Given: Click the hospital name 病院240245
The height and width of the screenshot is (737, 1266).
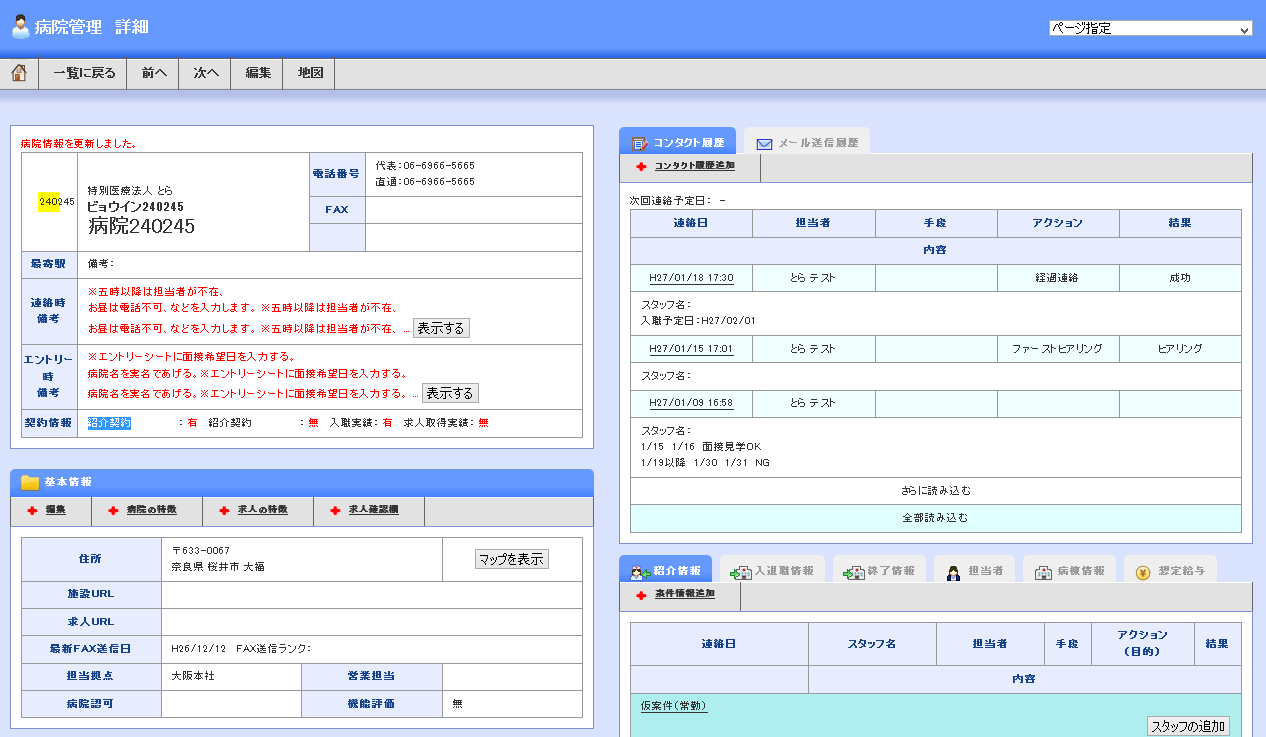Looking at the screenshot, I should (141, 226).
